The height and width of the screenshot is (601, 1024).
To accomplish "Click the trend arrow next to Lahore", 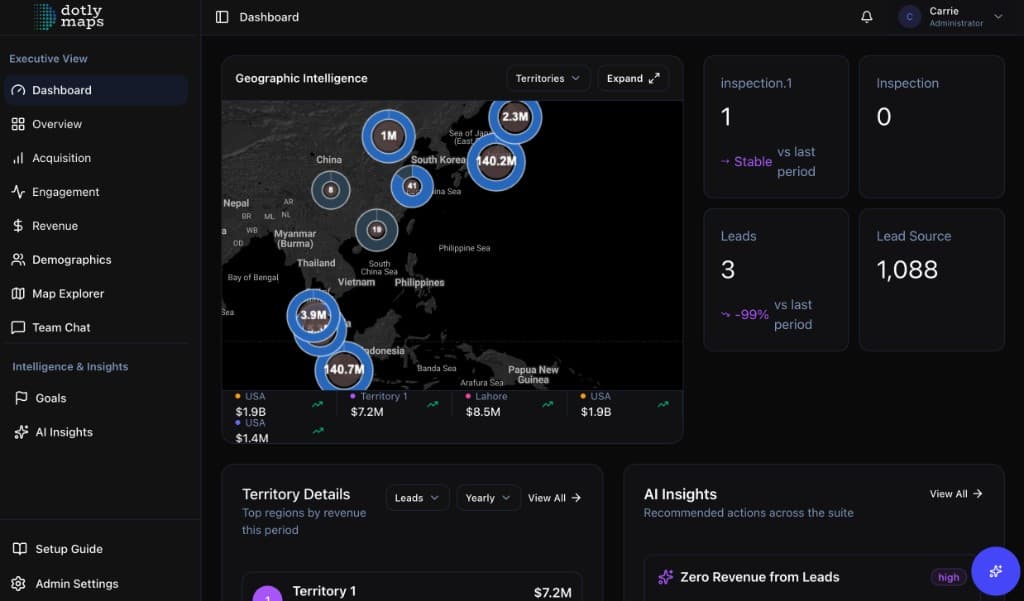I will tap(548, 404).
